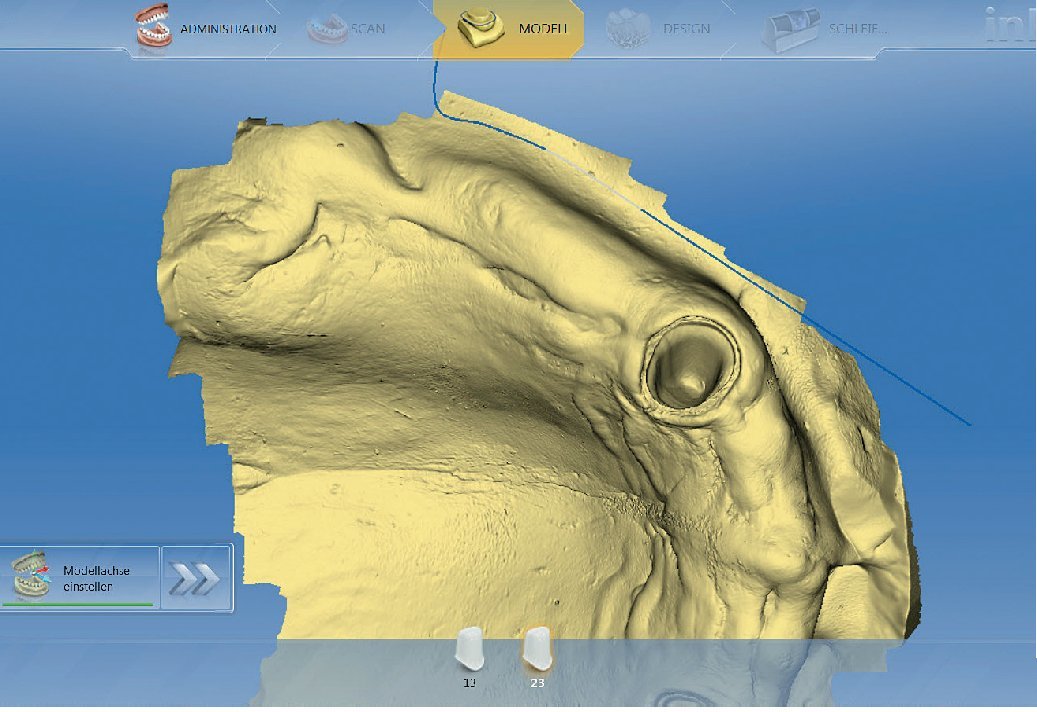Open the ADMINISTRATION phase tab
Viewport: 1037px width, 712px height.
point(228,29)
